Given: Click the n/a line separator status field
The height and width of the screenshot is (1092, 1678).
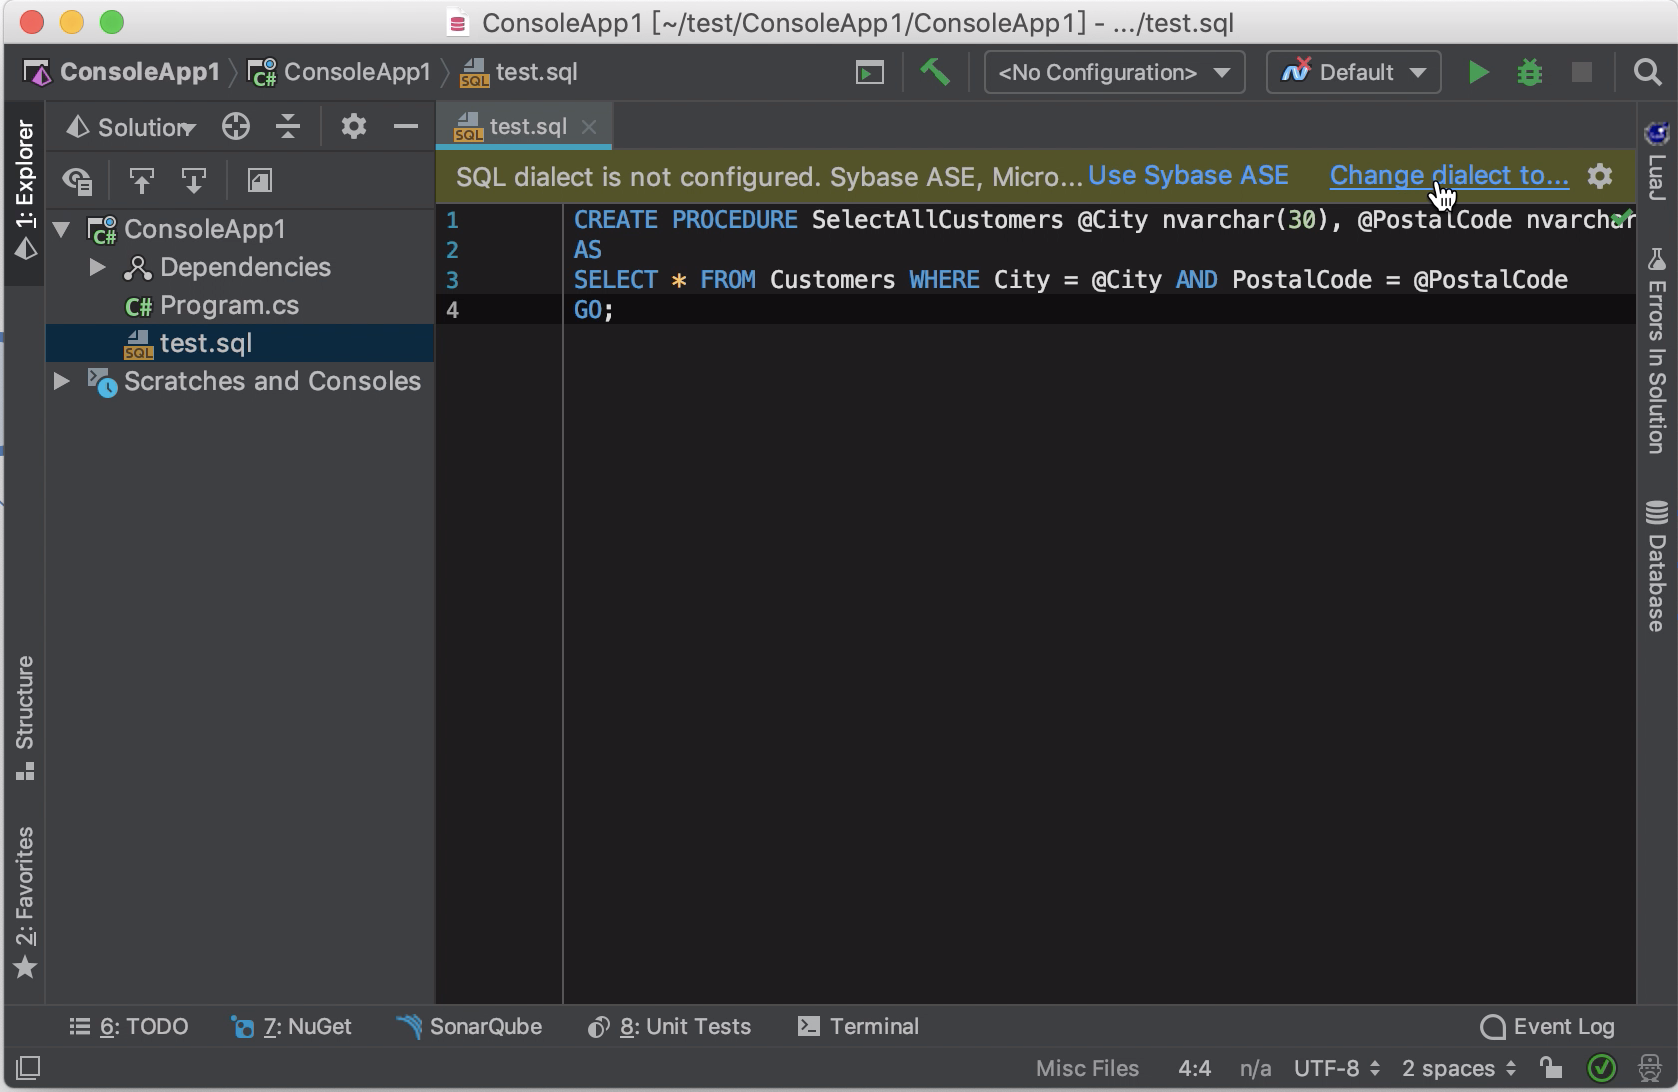Looking at the screenshot, I should [x=1255, y=1069].
